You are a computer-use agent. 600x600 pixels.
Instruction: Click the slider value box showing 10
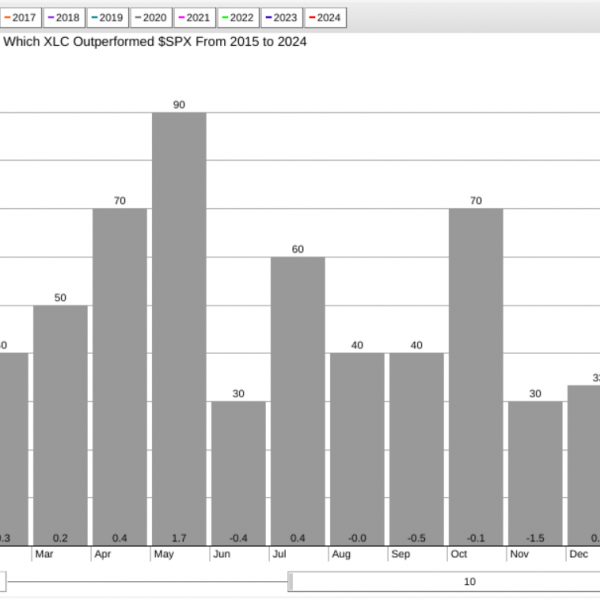pos(446,582)
